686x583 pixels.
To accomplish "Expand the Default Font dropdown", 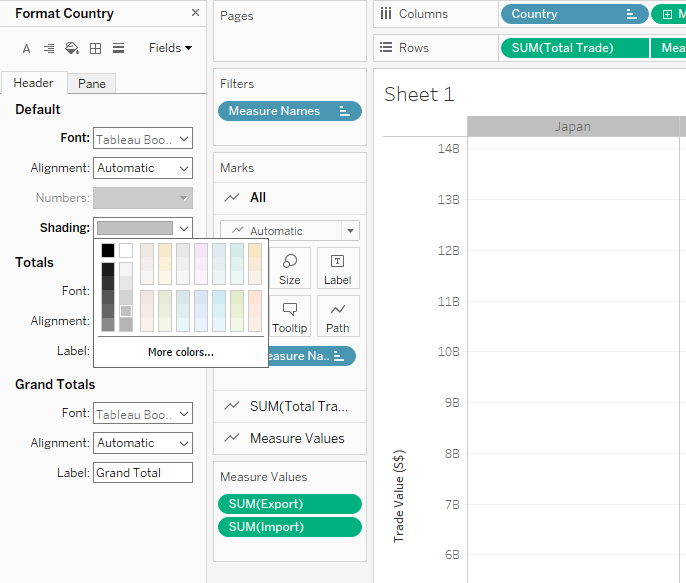I will click(143, 139).
